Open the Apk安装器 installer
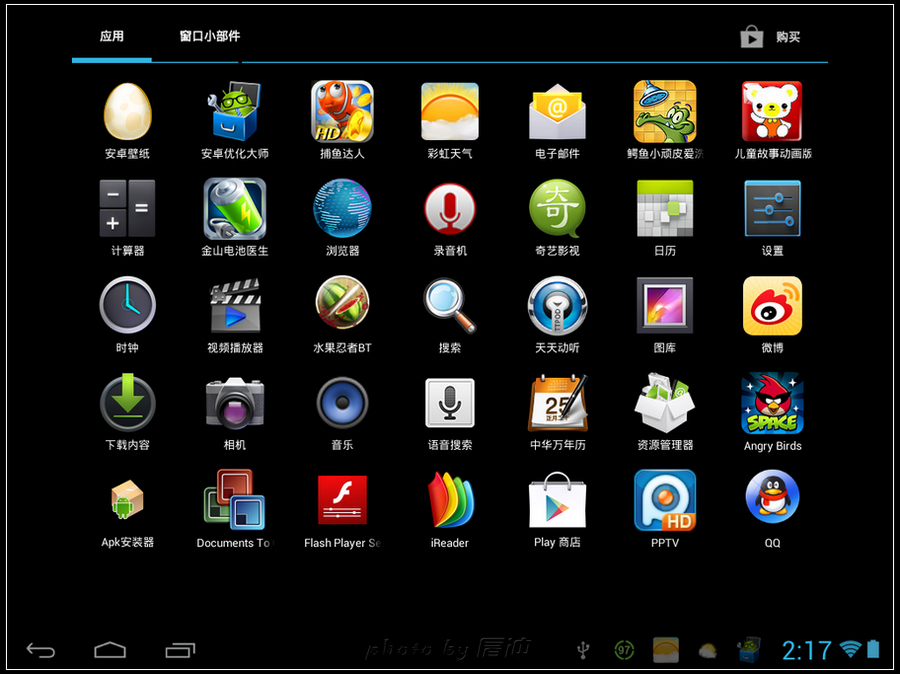 tap(127, 499)
